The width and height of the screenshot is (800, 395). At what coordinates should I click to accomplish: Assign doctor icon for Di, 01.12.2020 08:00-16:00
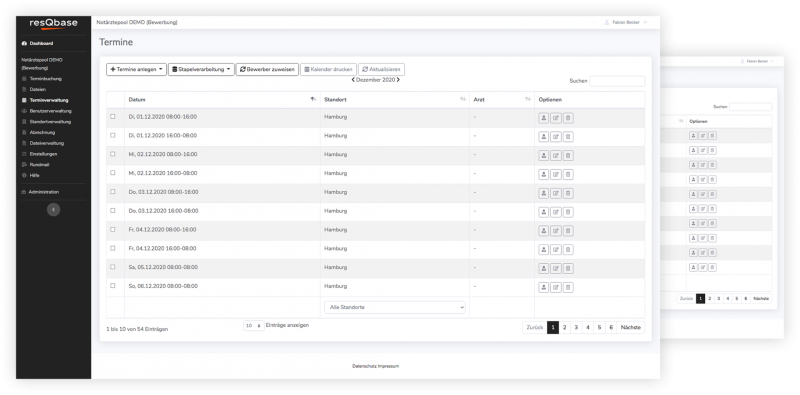coord(543,118)
